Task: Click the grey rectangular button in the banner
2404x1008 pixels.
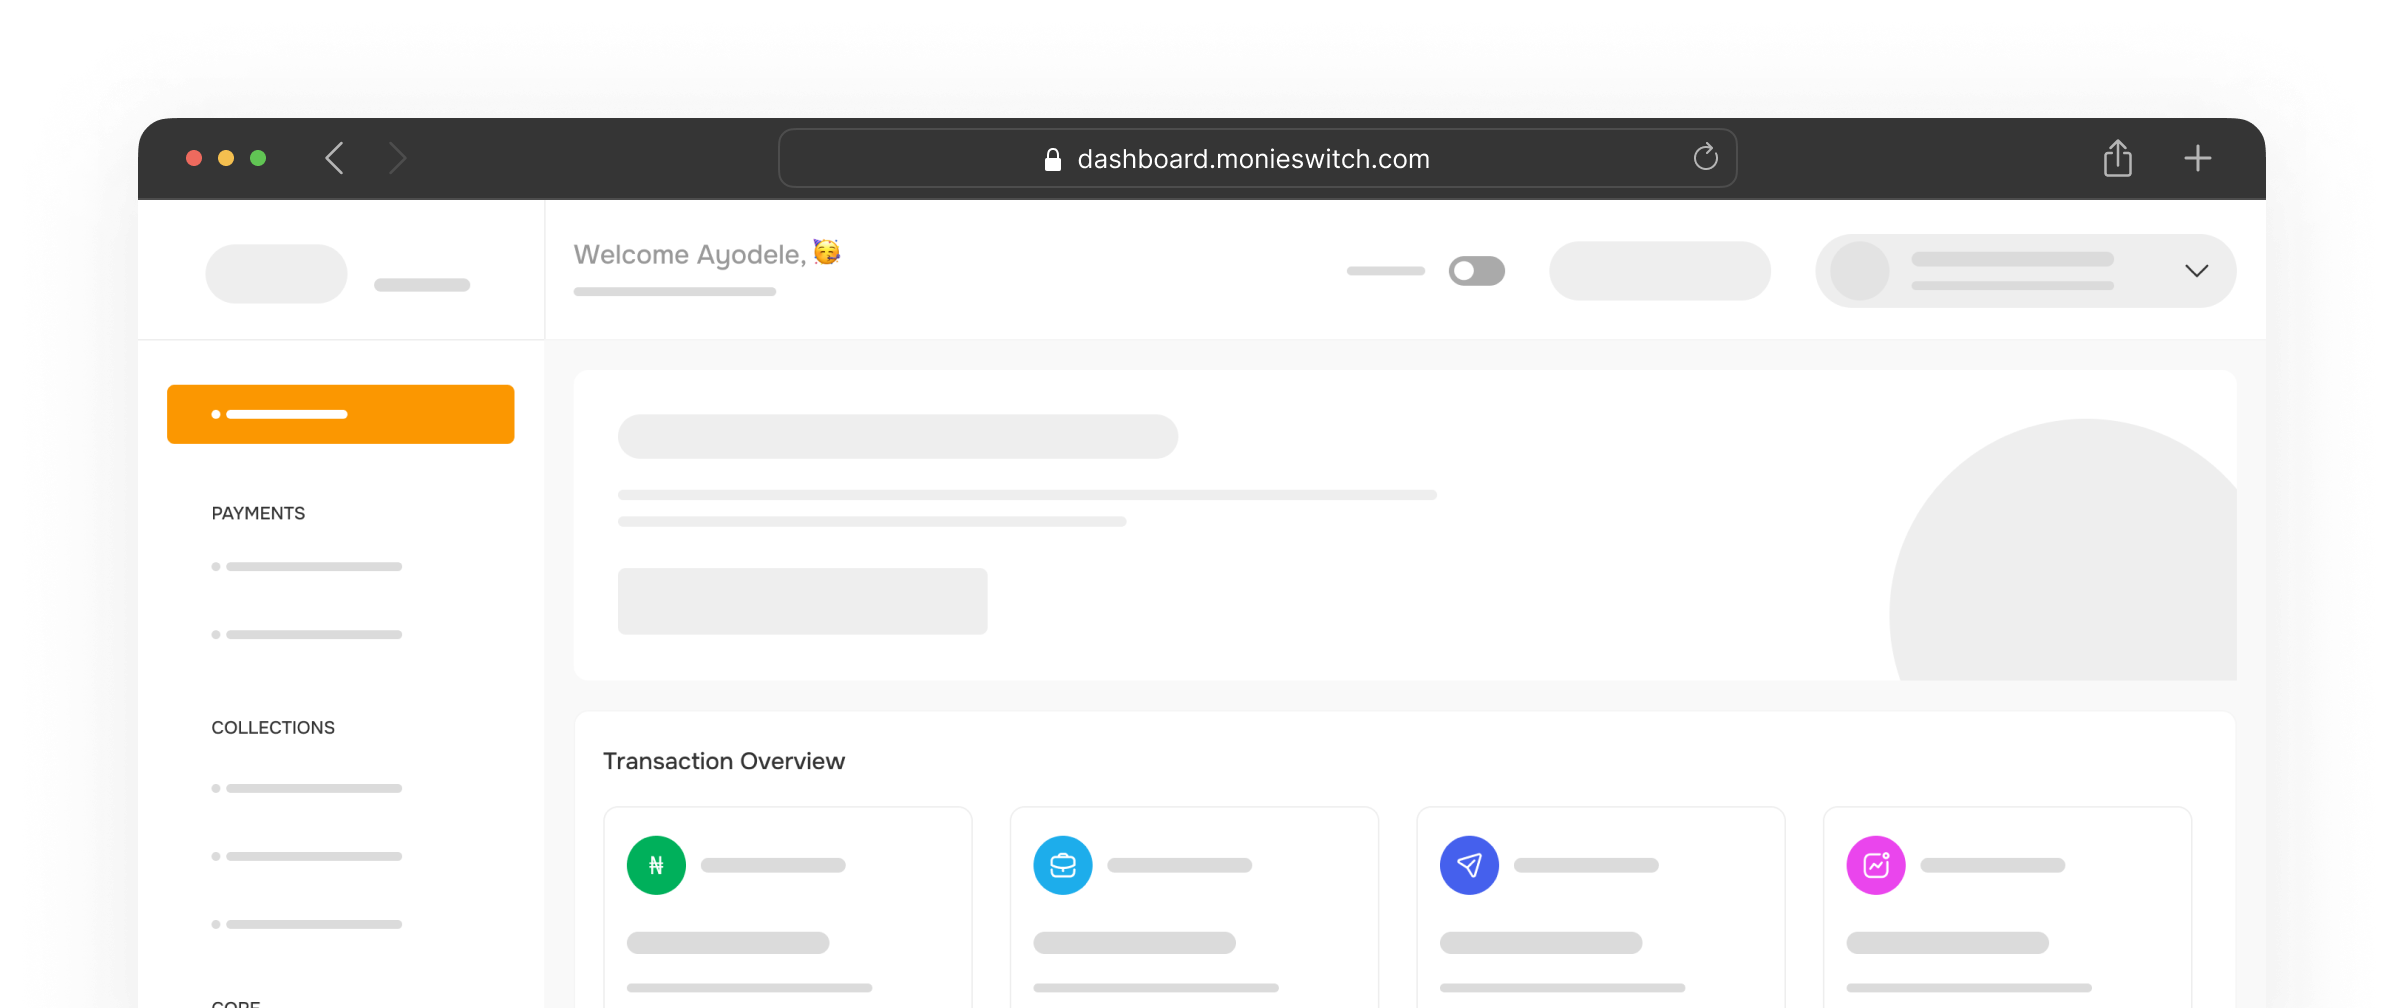Action: (x=802, y=601)
